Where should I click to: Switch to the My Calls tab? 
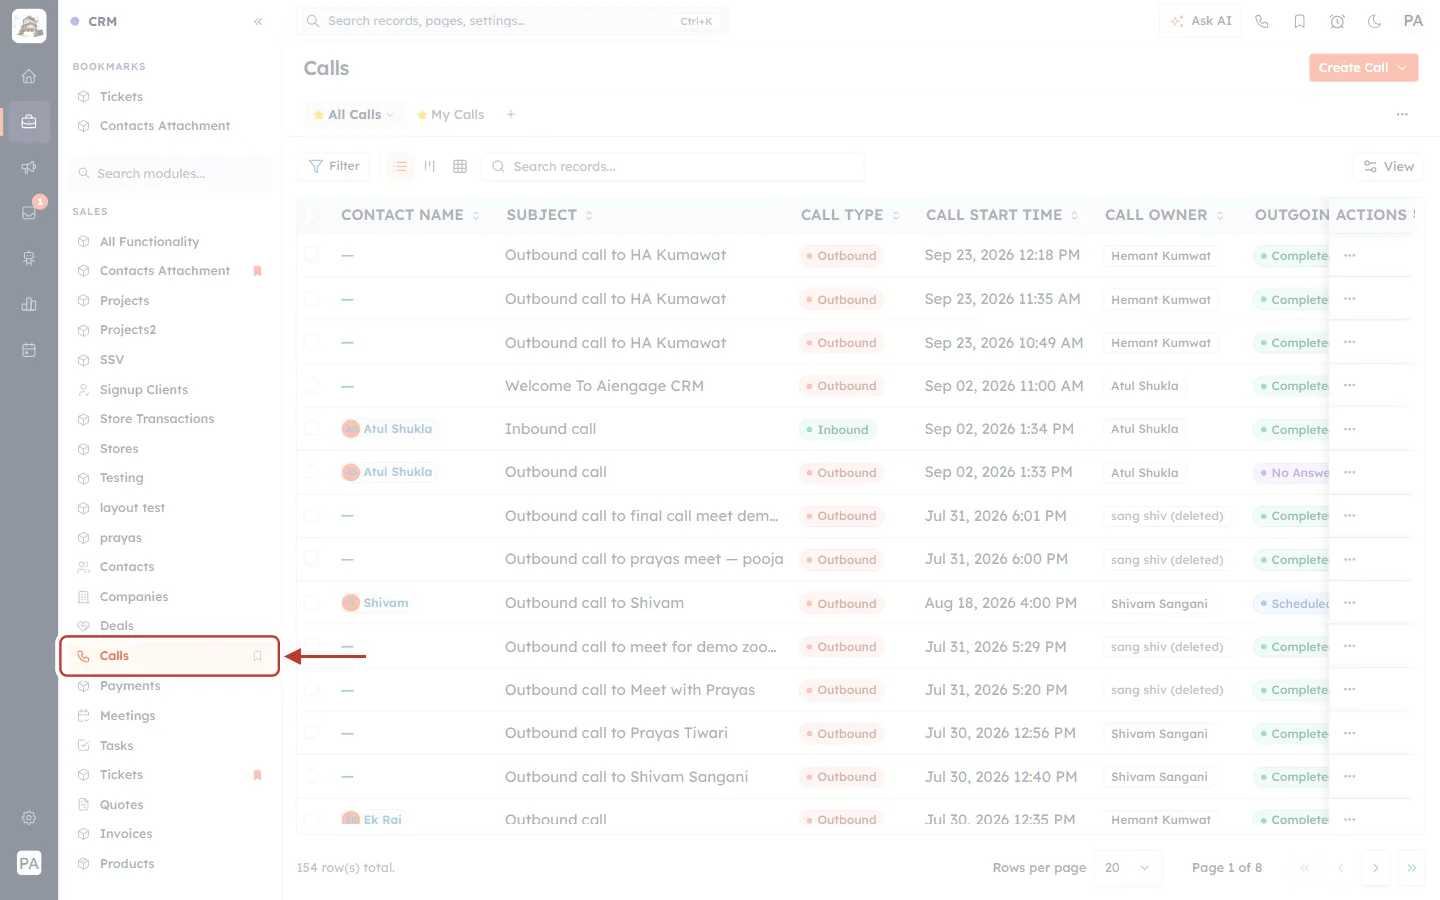point(451,115)
